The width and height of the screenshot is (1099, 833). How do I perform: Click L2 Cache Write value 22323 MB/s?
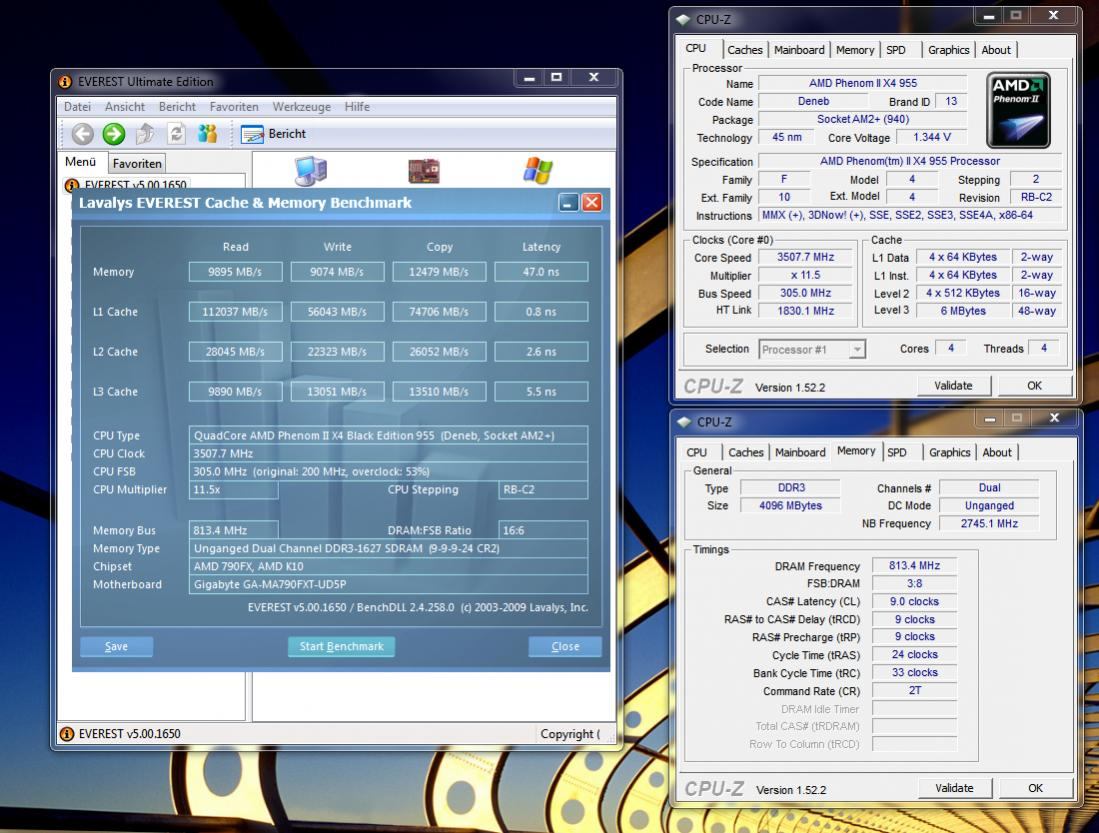pos(337,352)
